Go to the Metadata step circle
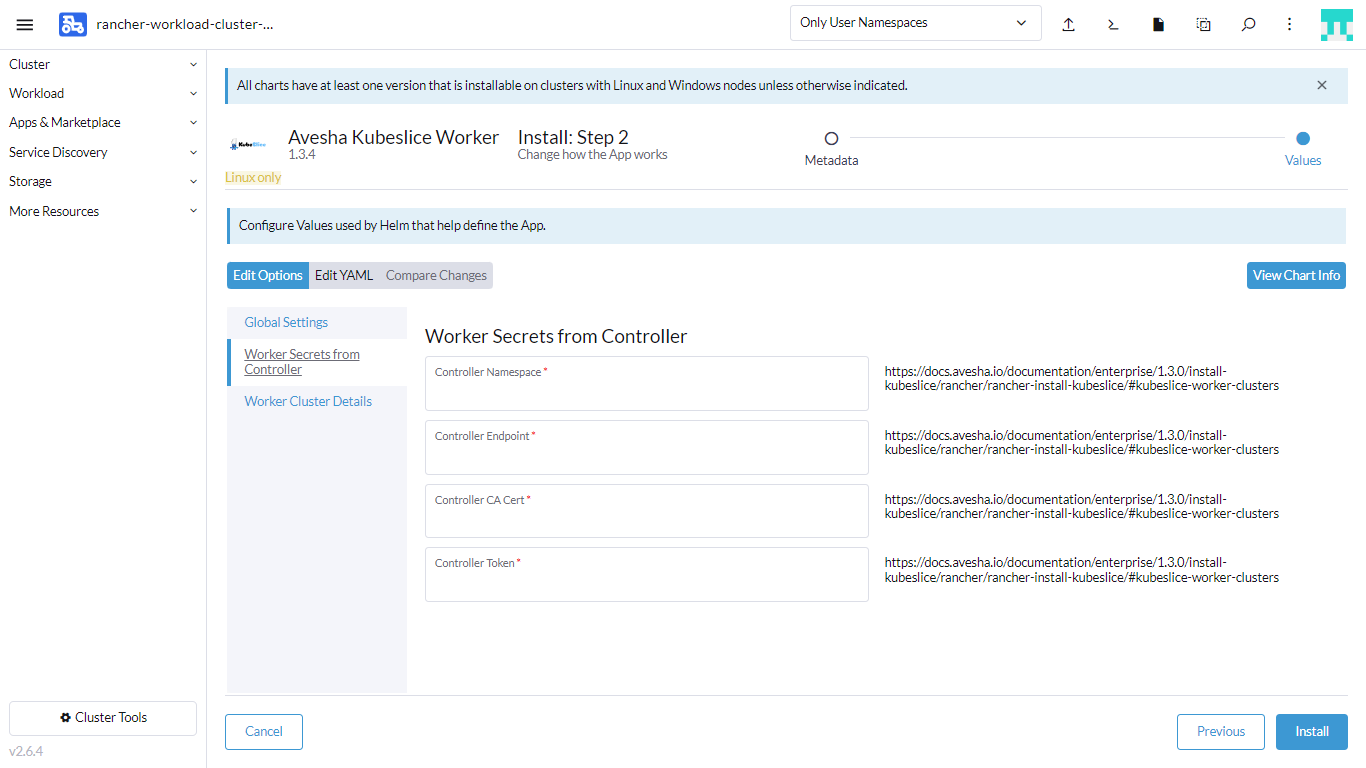This screenshot has height=768, width=1366. coord(831,139)
